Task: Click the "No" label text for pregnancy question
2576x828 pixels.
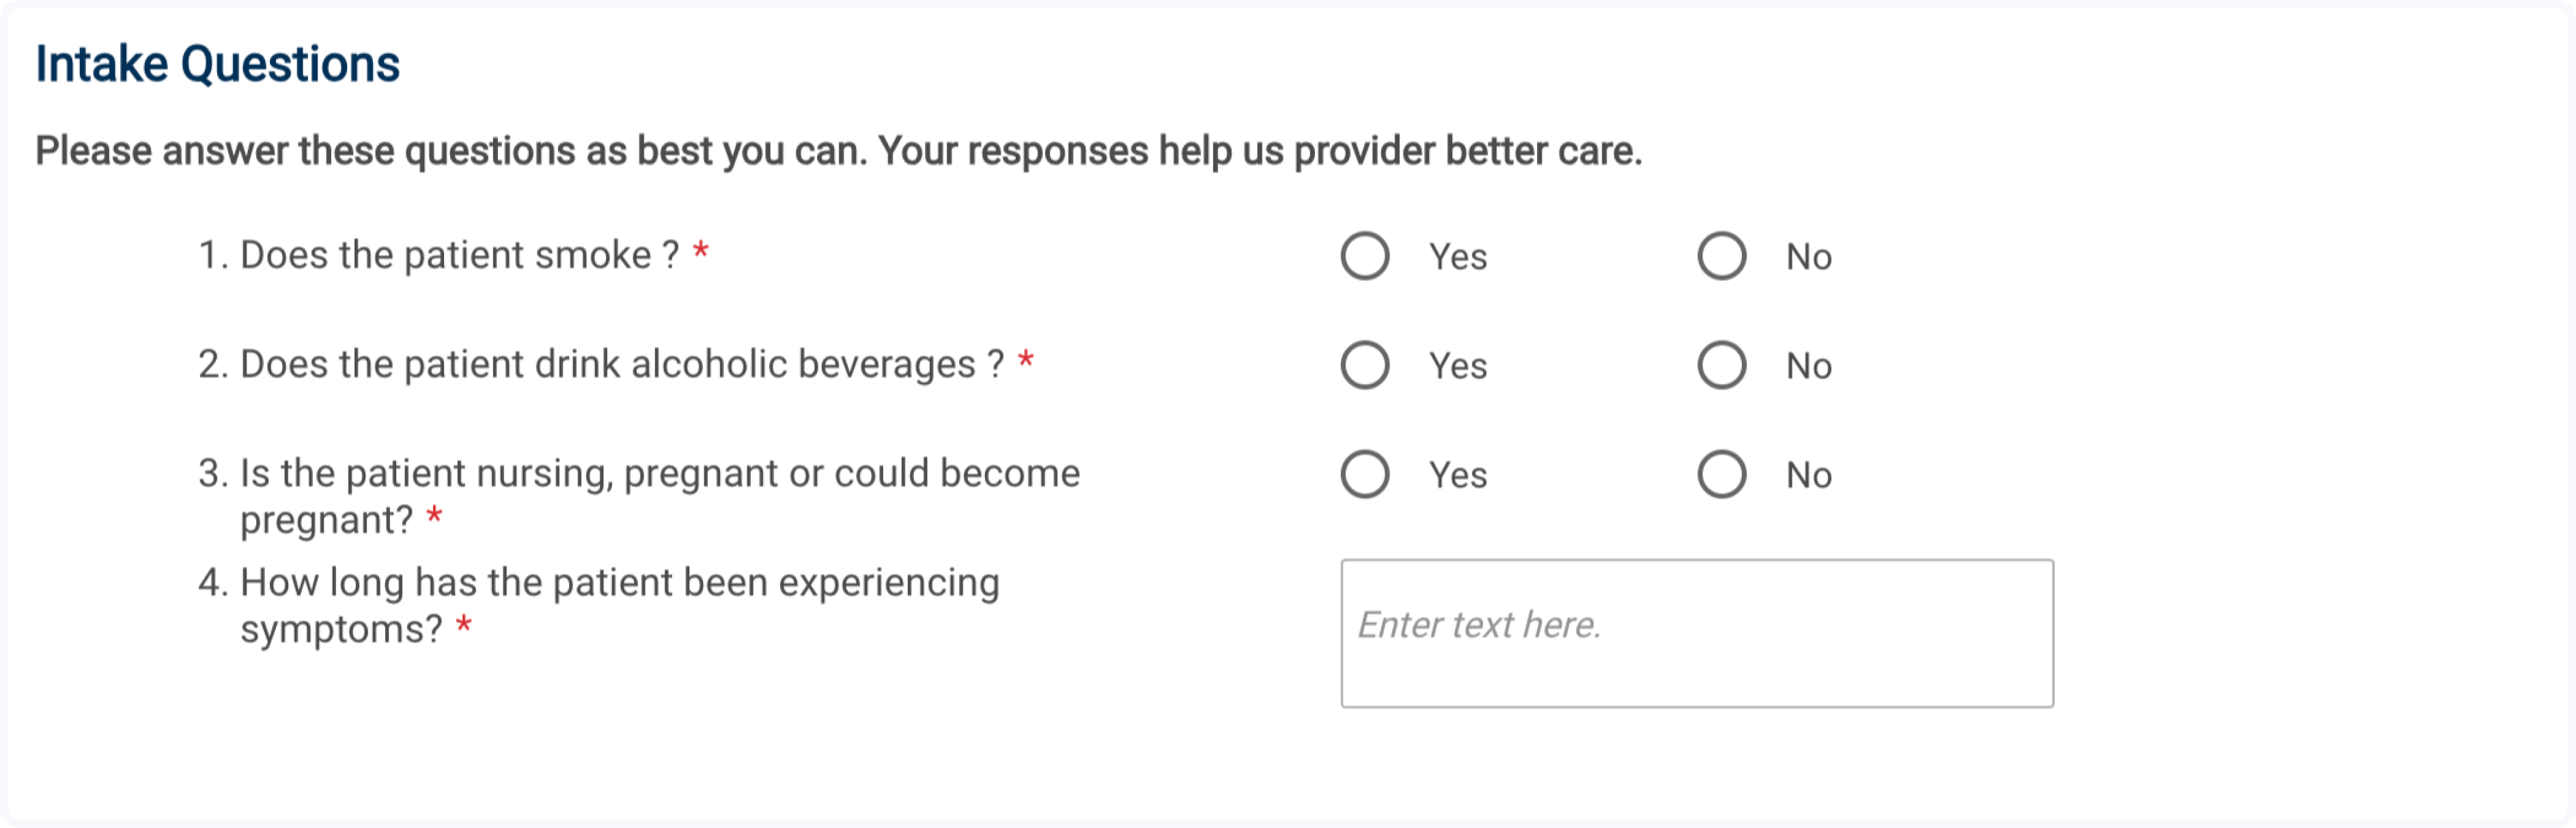Action: coord(1808,475)
